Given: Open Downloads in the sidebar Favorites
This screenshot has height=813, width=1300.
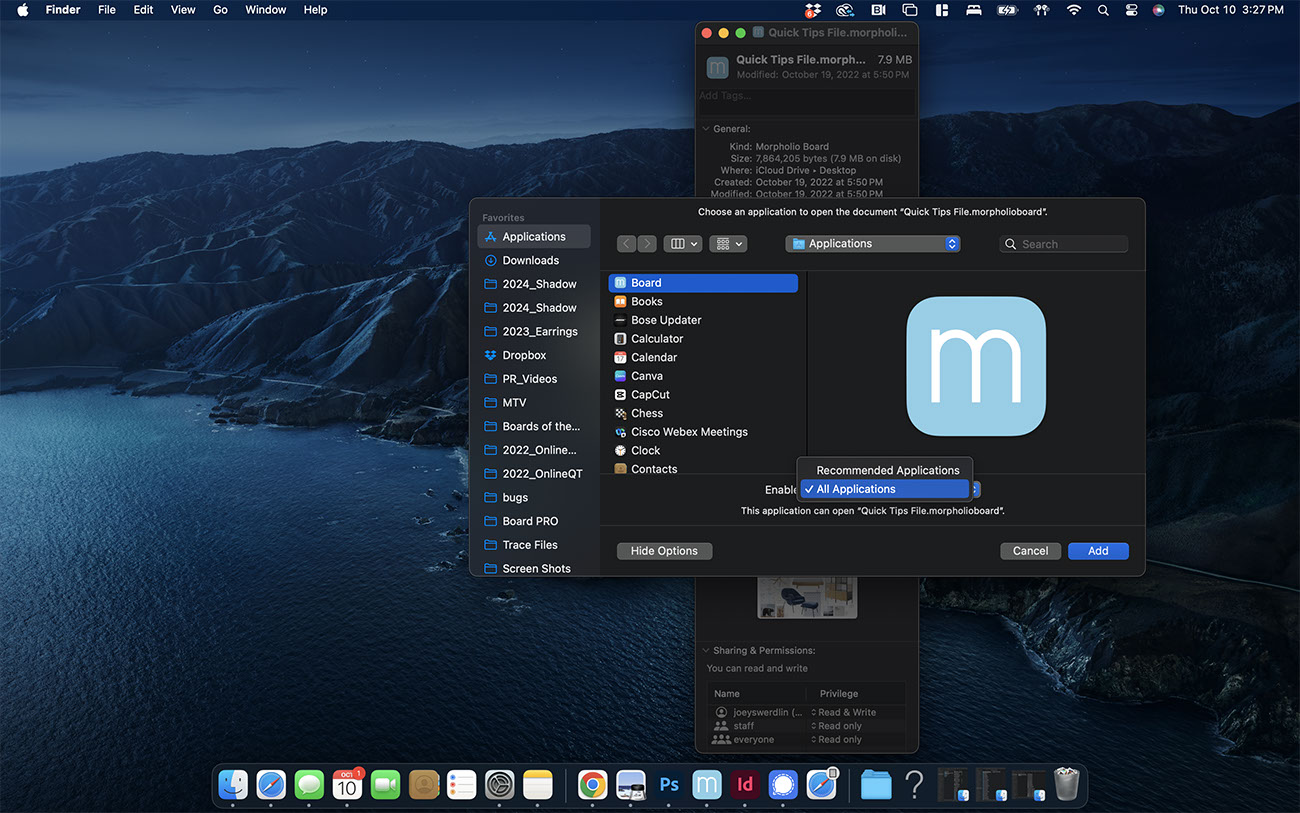Looking at the screenshot, I should click(x=530, y=260).
